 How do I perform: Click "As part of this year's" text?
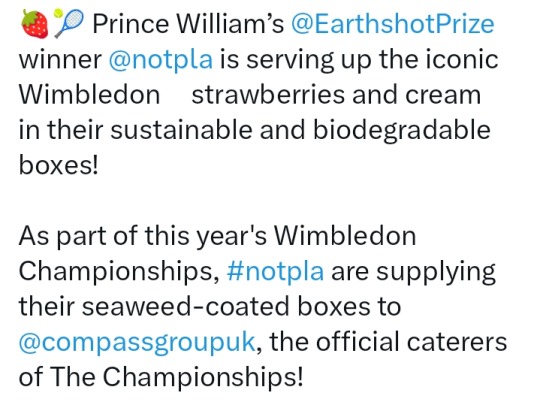143,236
